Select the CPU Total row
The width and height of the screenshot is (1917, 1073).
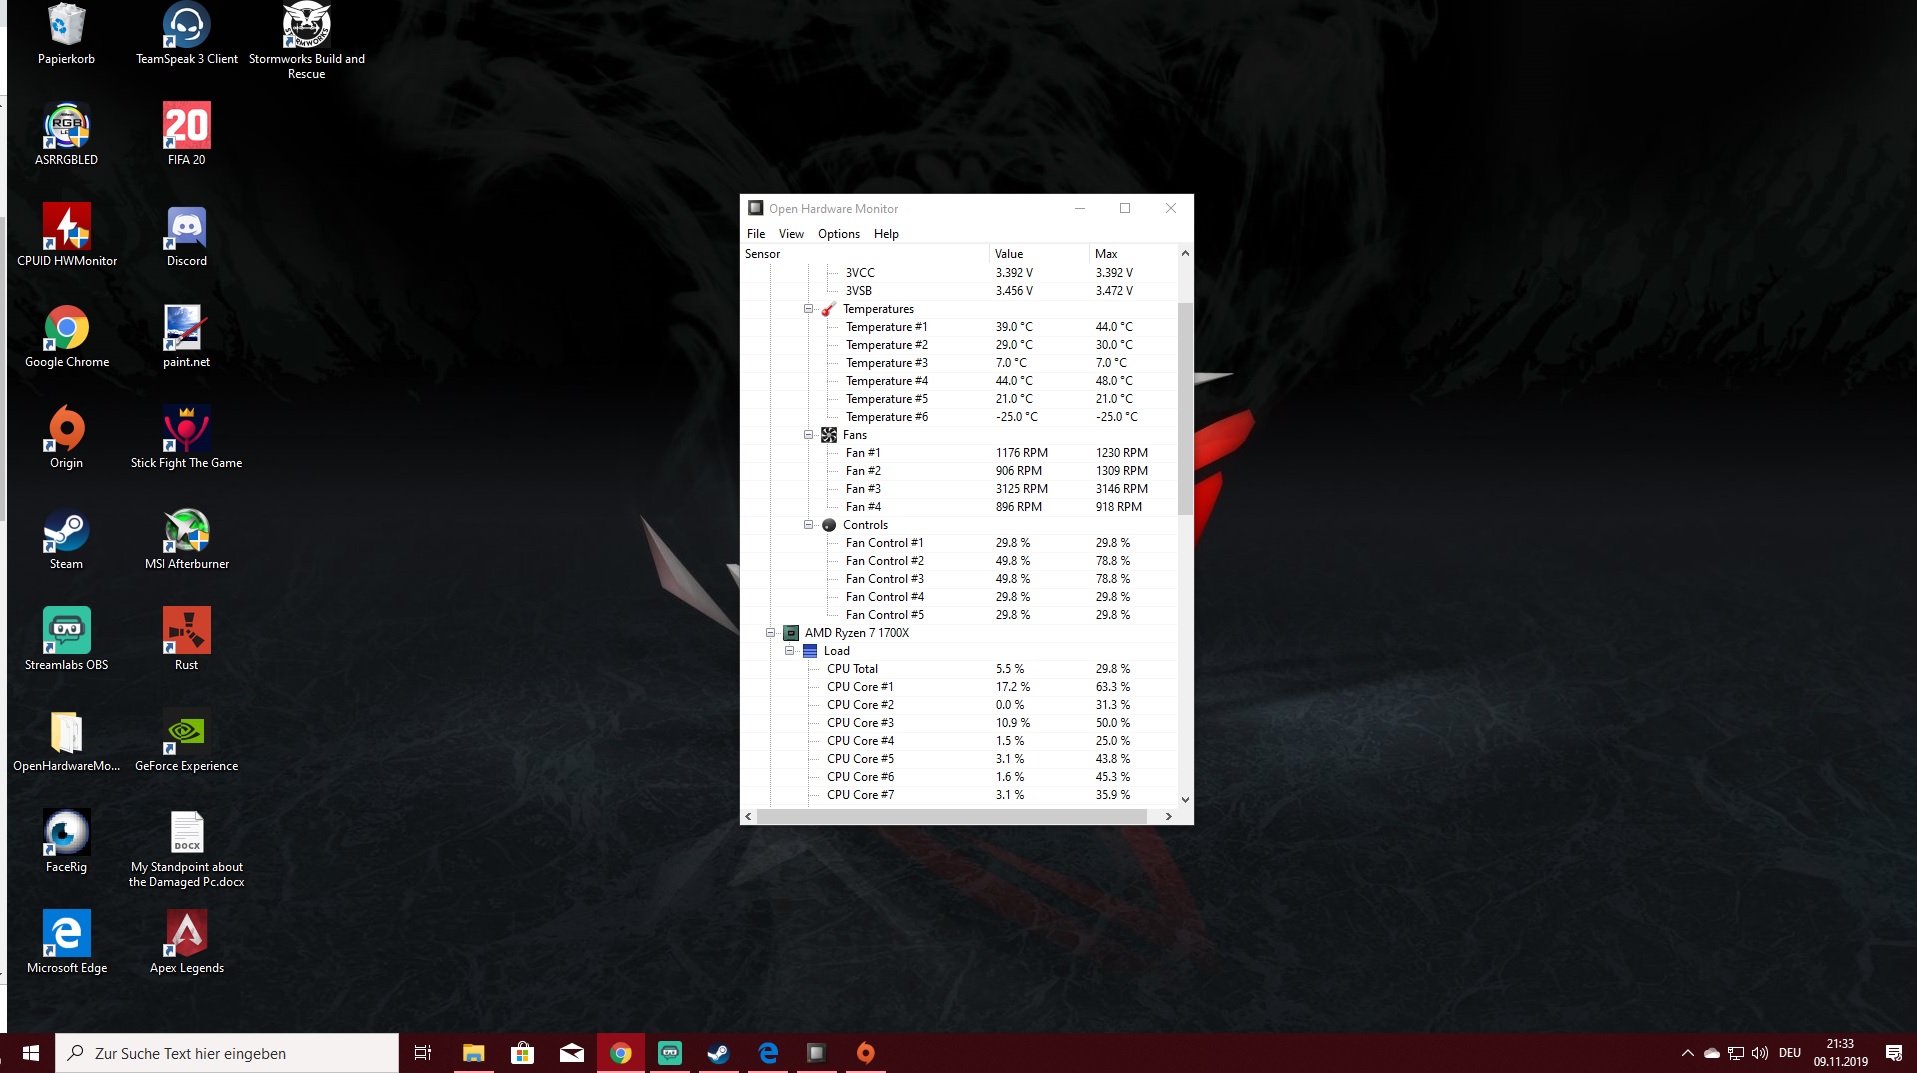(959, 669)
